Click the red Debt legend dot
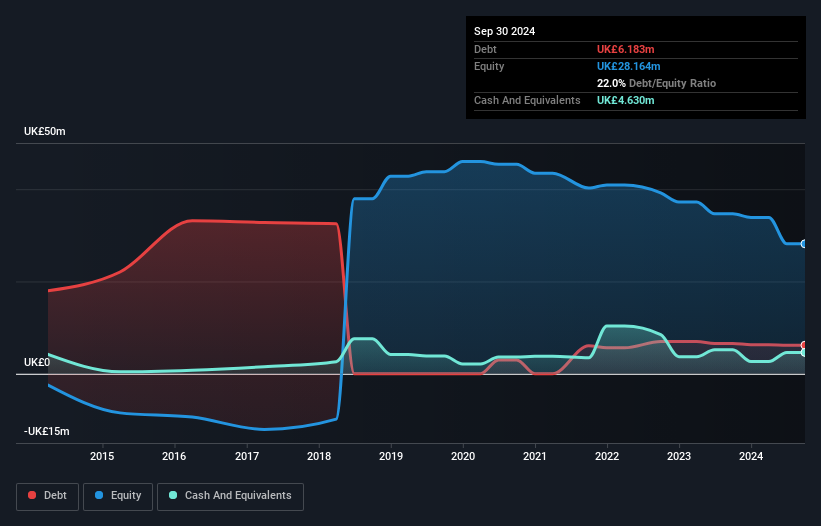The height and width of the screenshot is (526, 821). [32, 495]
